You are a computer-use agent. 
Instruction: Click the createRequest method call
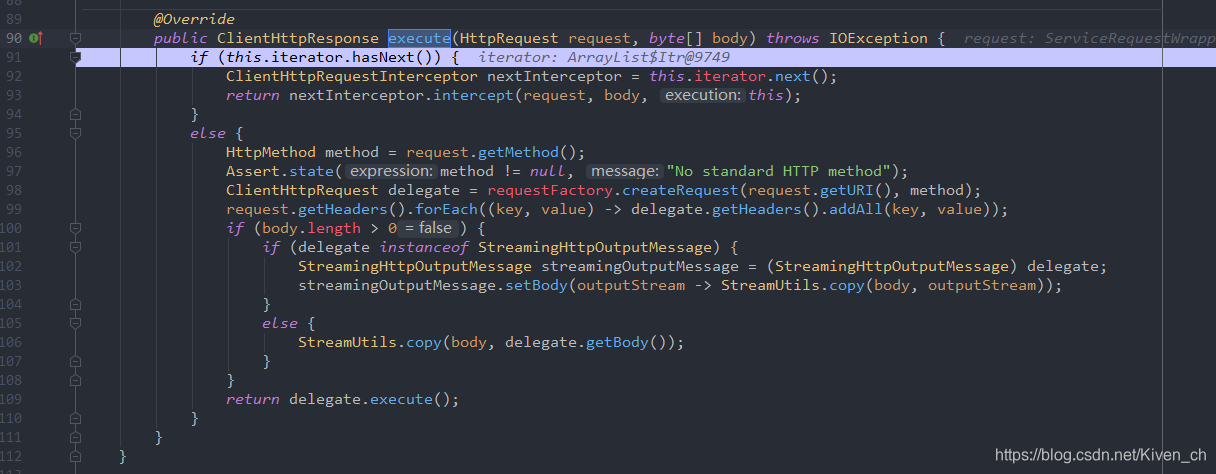(x=681, y=190)
